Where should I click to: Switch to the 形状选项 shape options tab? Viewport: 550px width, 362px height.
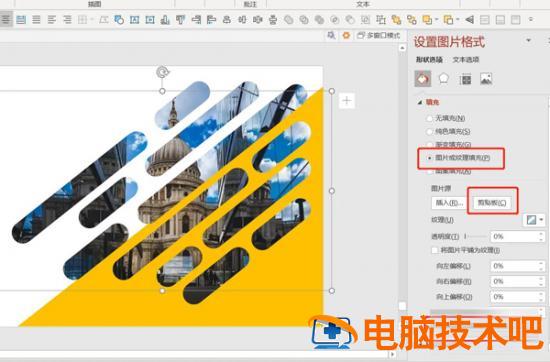click(429, 60)
